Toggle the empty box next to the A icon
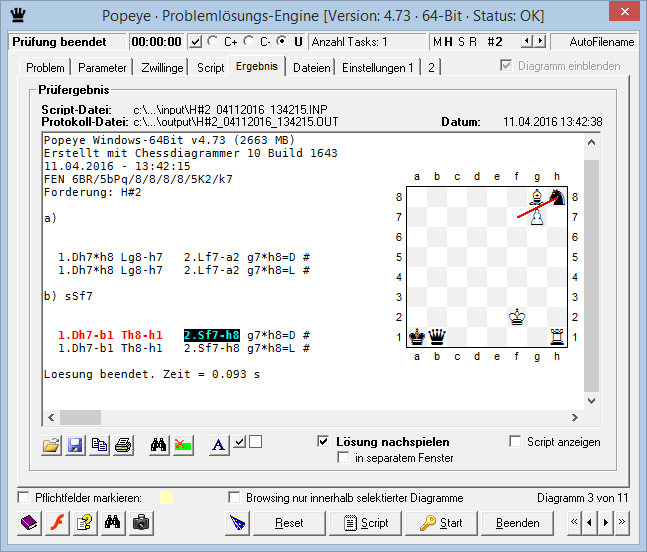This screenshot has height=552, width=647. (256, 441)
